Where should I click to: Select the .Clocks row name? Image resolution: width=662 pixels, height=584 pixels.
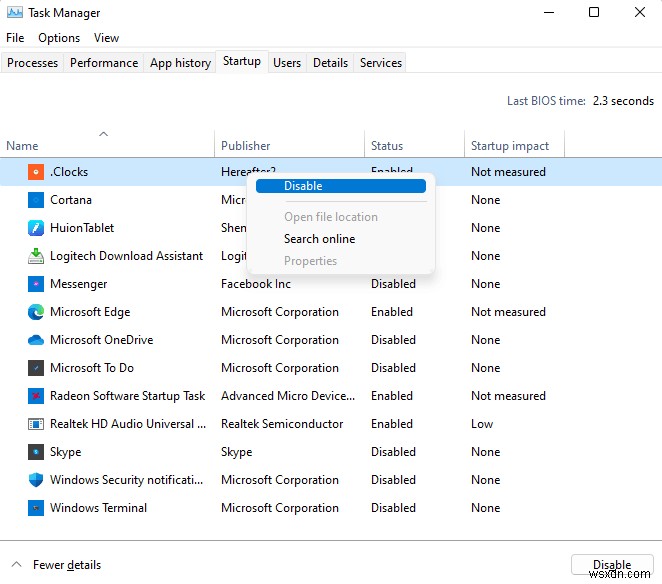pyautogui.click(x=69, y=172)
